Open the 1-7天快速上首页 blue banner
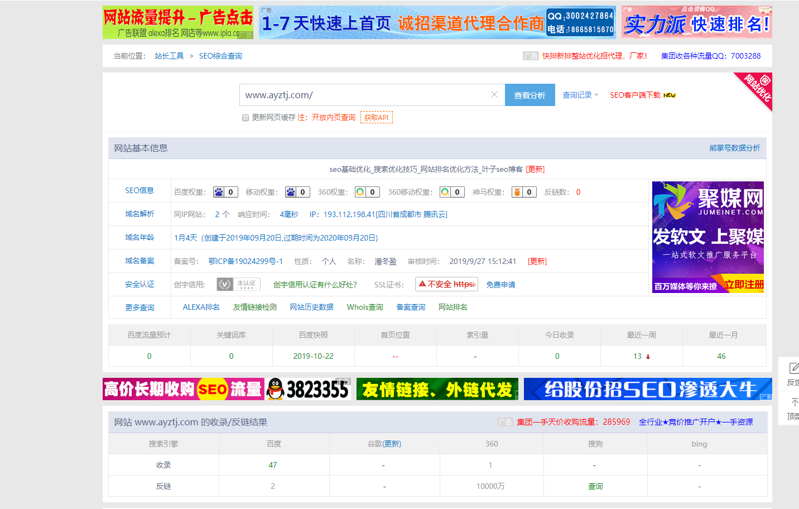799x509 pixels. pos(437,22)
